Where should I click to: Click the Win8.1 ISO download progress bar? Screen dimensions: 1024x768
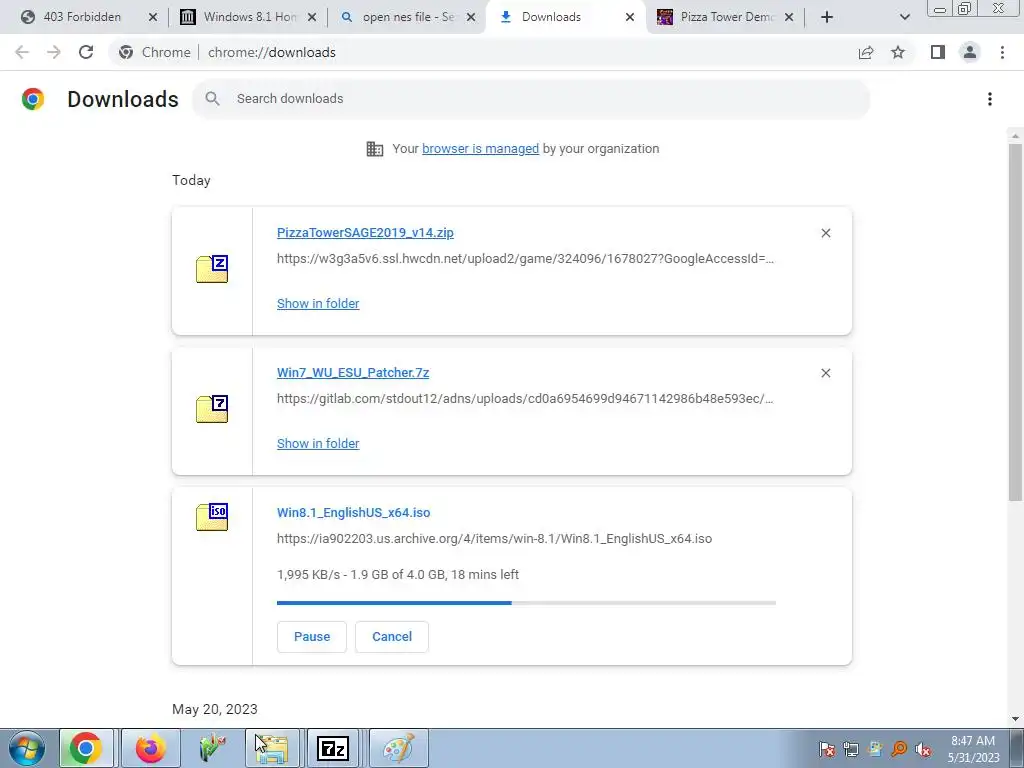(x=526, y=603)
